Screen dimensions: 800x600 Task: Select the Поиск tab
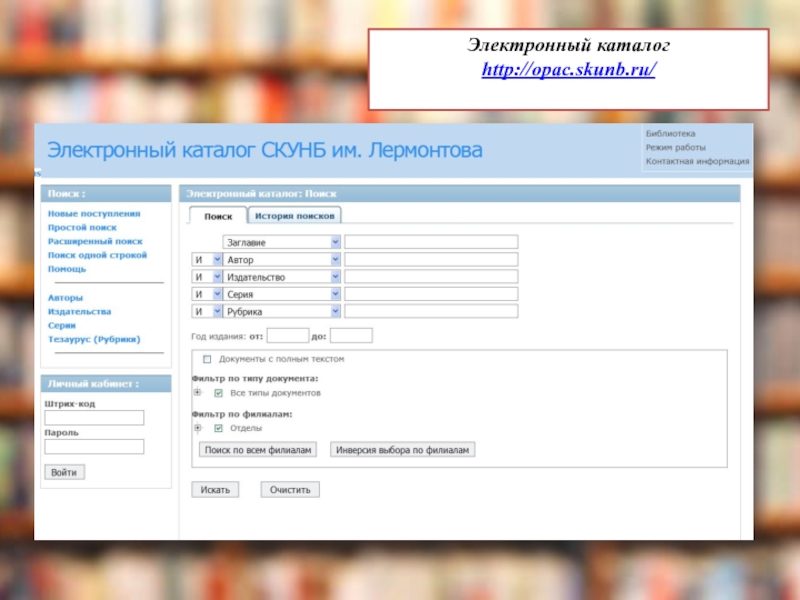(218, 216)
